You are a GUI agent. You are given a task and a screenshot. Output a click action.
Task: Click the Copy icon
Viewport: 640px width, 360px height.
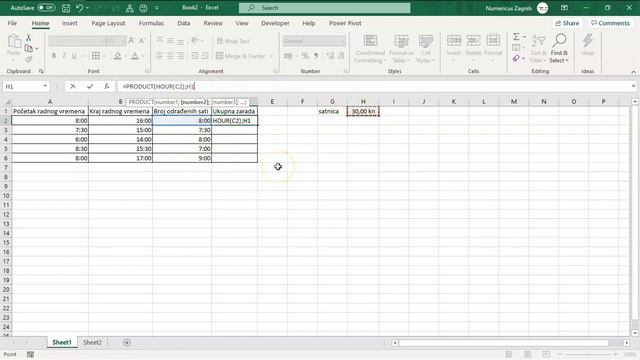(x=29, y=49)
